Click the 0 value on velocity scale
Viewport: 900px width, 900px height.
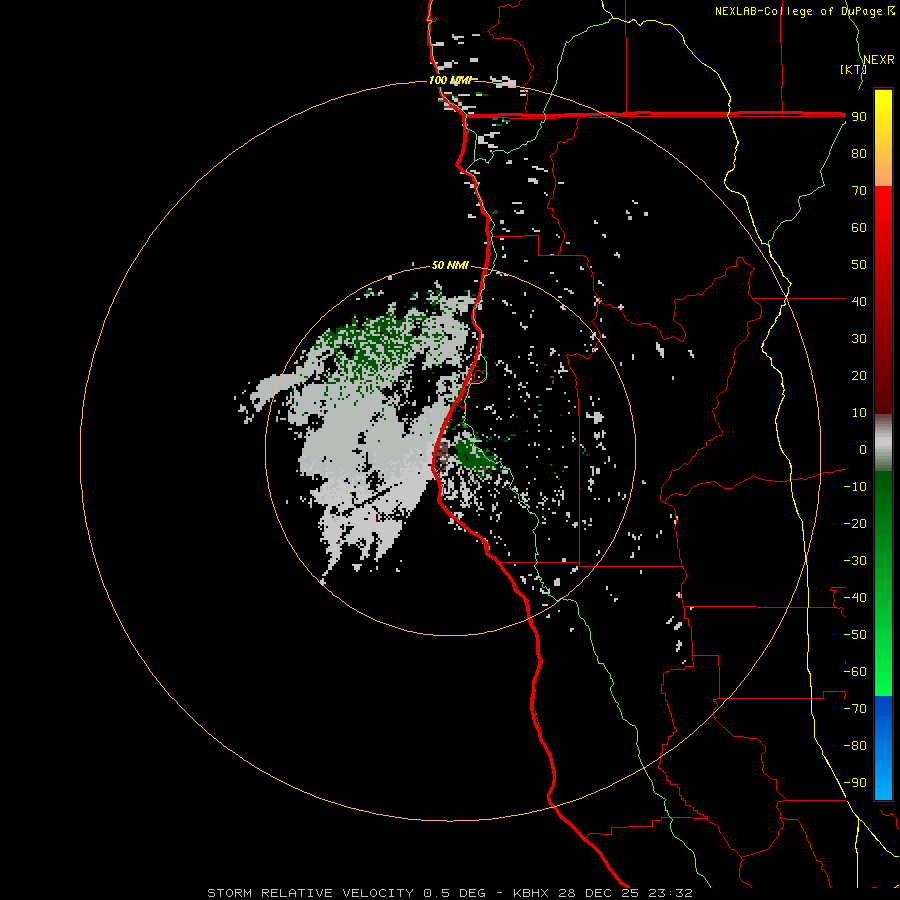pos(863,449)
